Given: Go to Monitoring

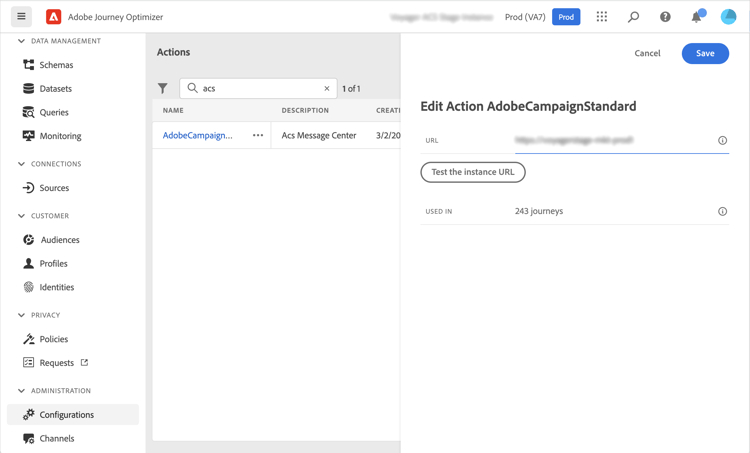Looking at the screenshot, I should [60, 136].
